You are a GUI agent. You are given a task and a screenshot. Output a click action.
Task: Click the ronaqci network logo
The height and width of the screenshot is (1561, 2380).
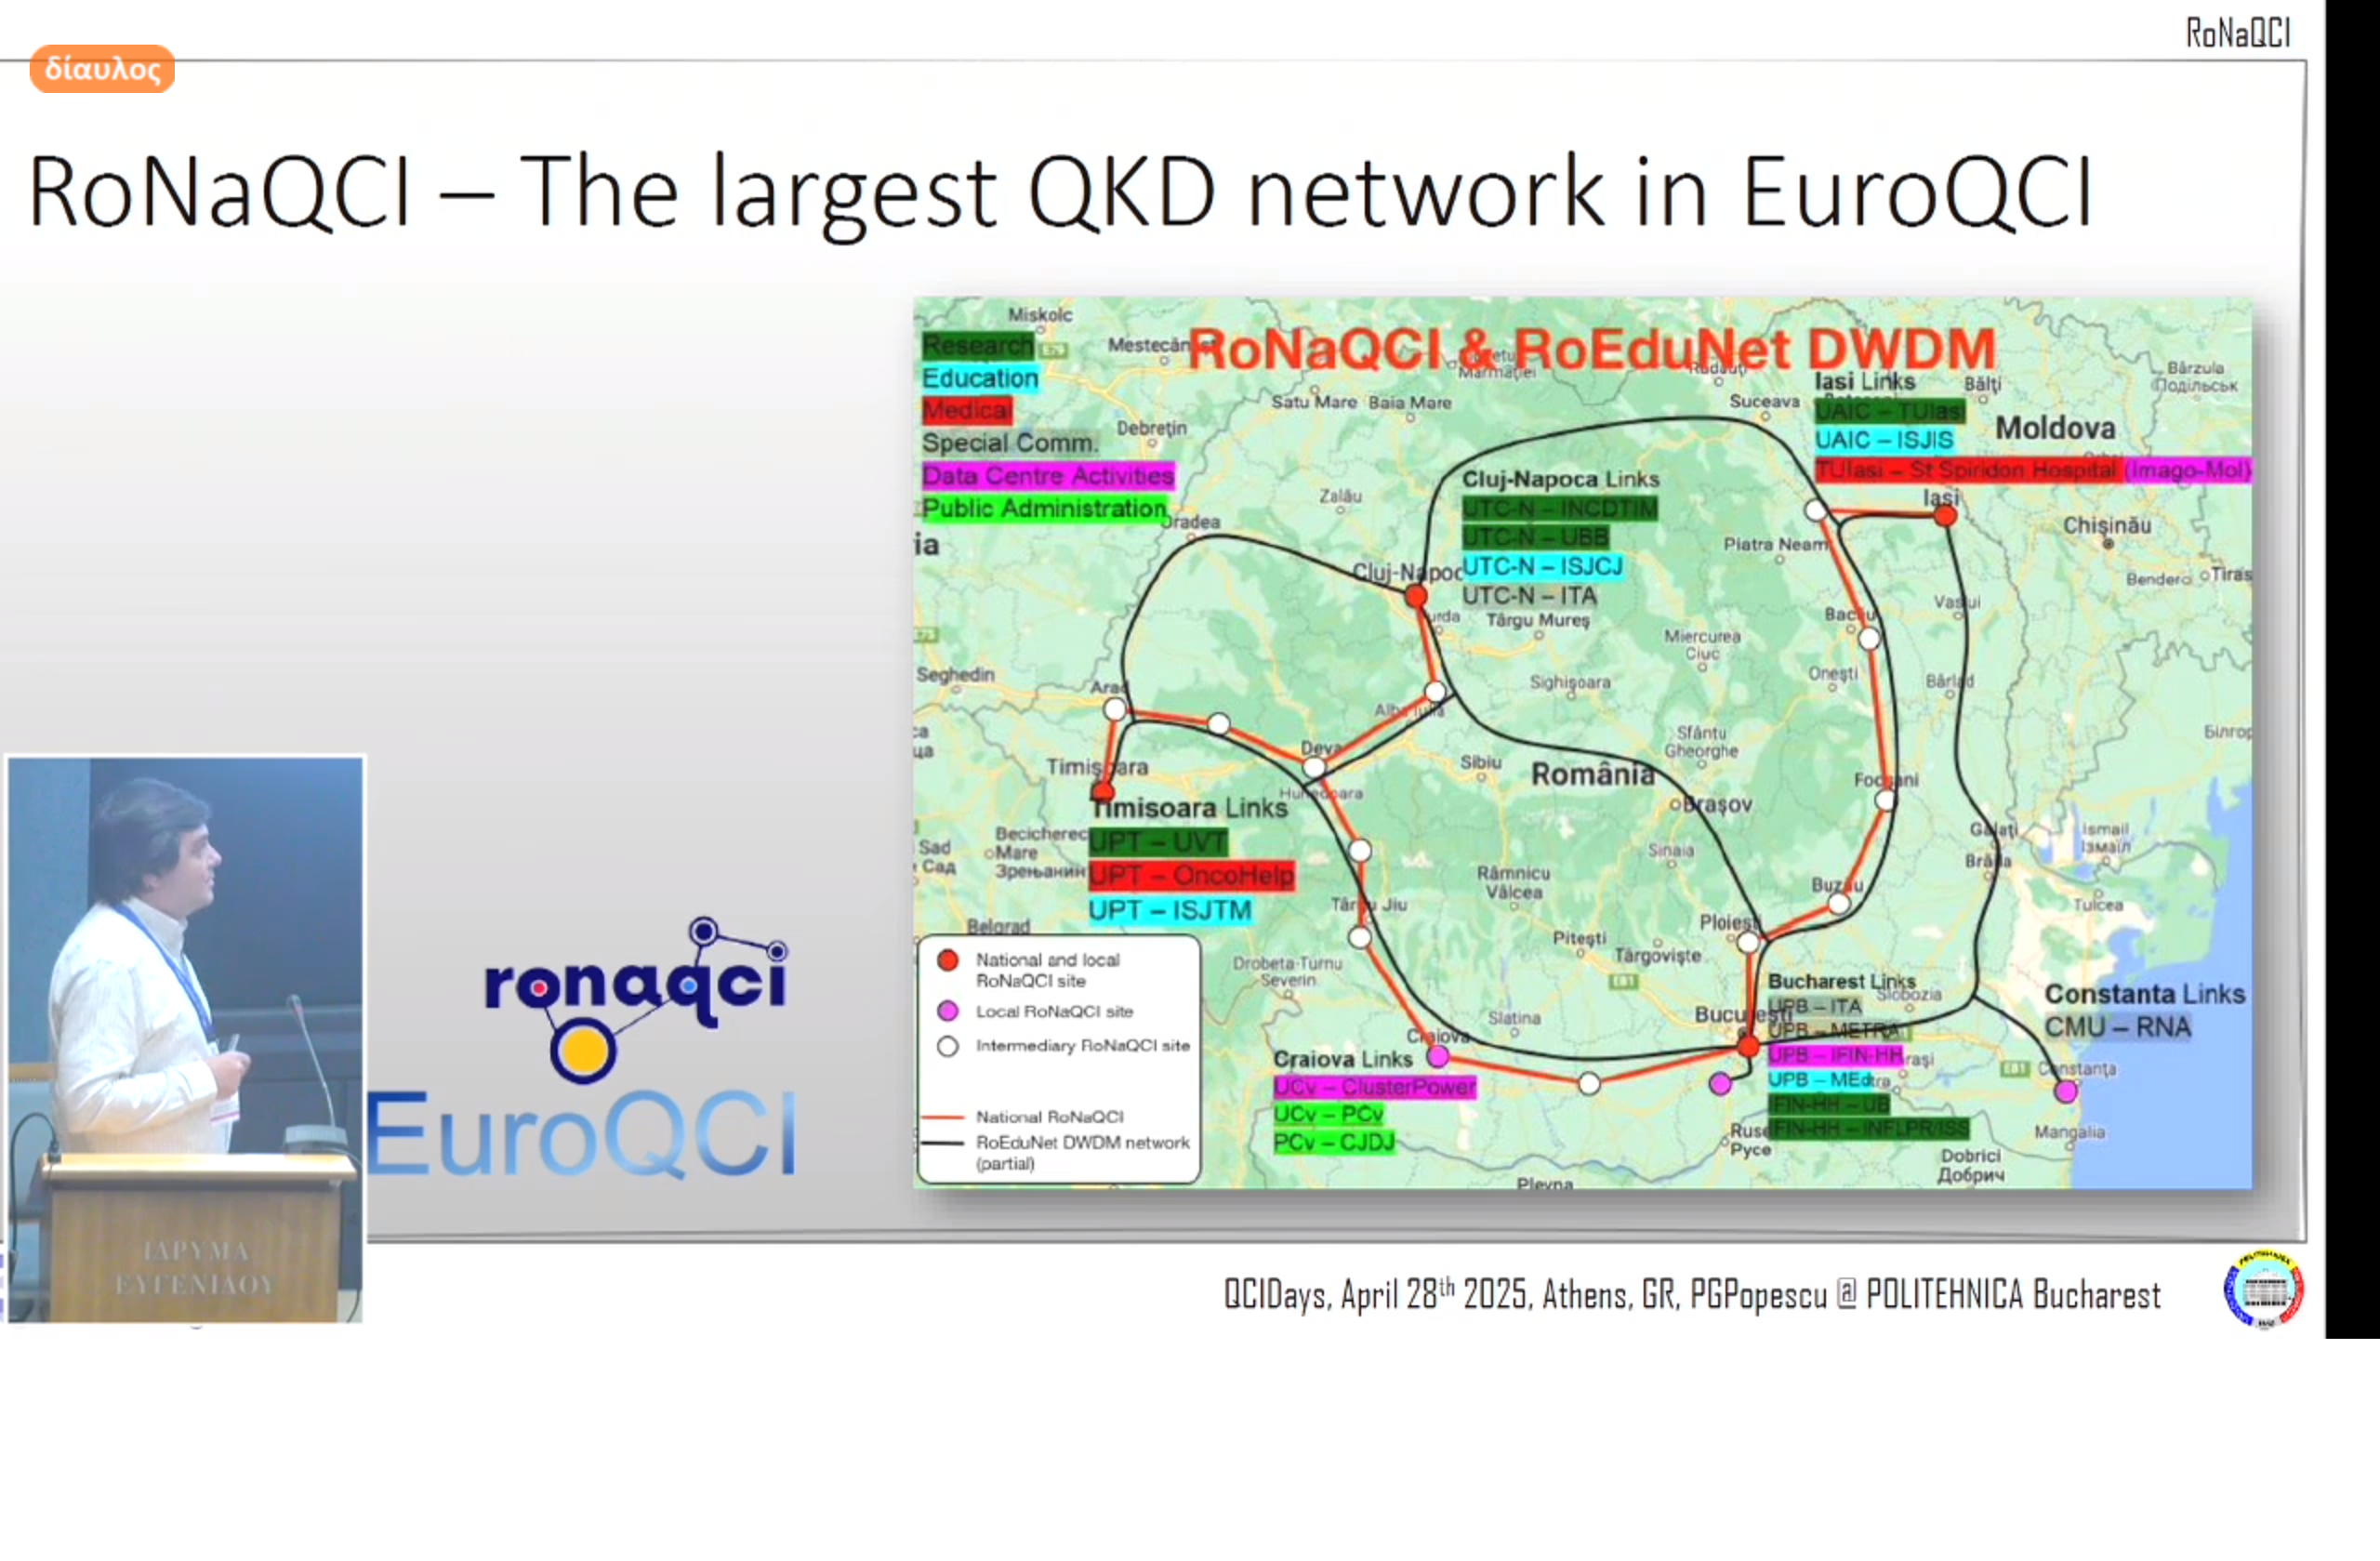click(636, 1000)
